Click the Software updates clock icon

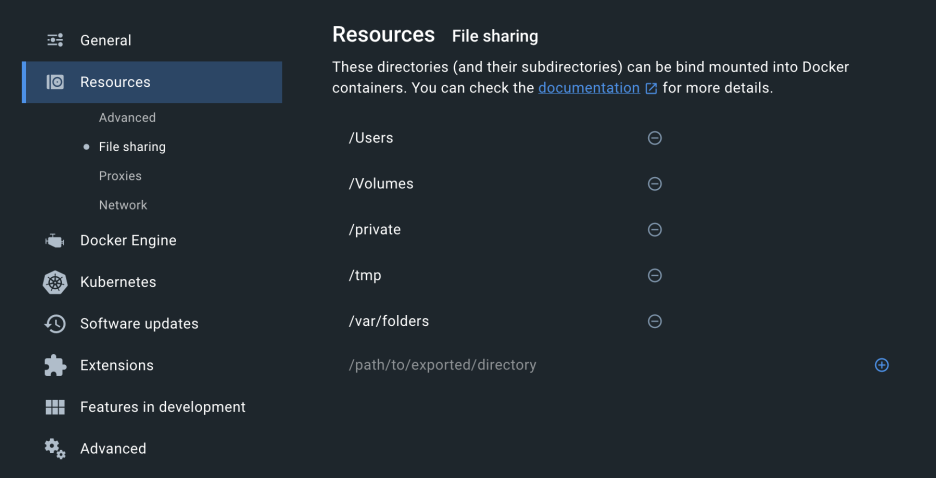click(x=55, y=324)
